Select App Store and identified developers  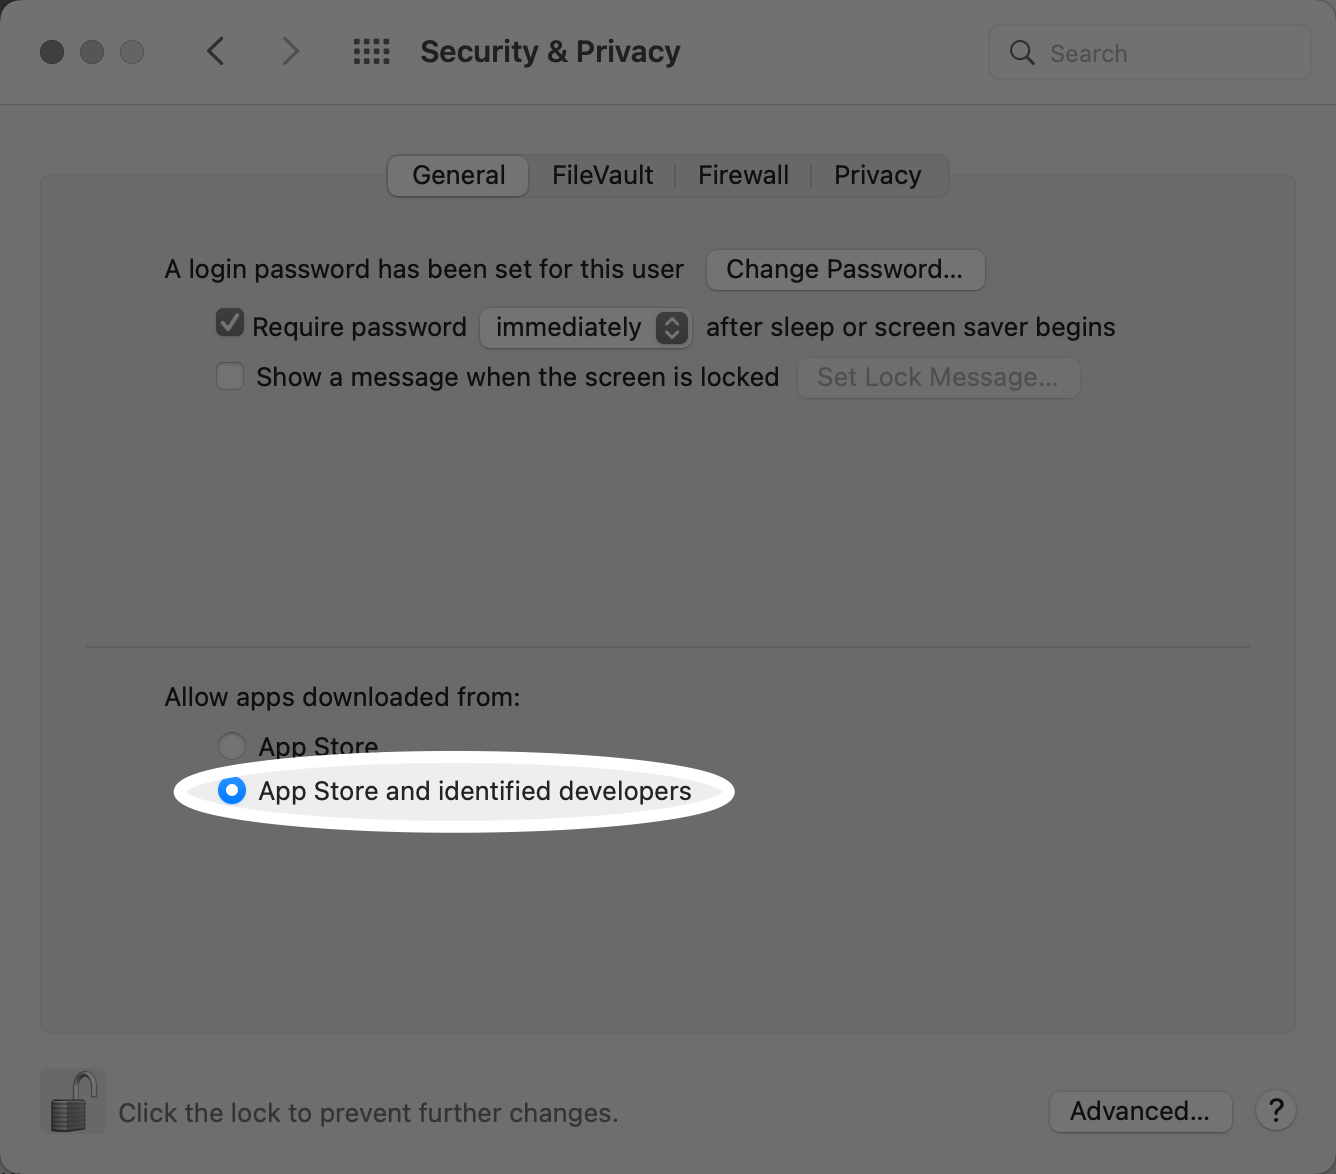pyautogui.click(x=231, y=790)
